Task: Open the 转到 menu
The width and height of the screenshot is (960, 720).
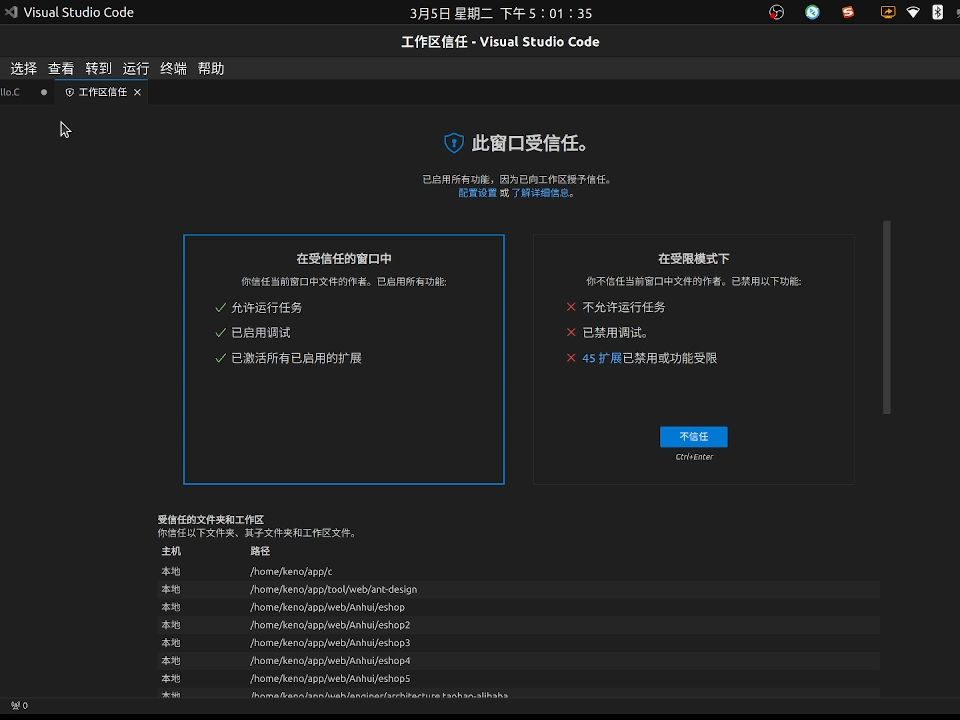Action: click(x=98, y=68)
